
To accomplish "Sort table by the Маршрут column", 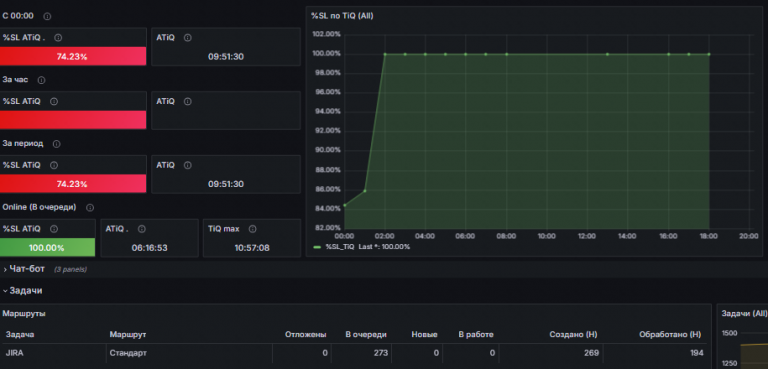I will [x=128, y=335].
